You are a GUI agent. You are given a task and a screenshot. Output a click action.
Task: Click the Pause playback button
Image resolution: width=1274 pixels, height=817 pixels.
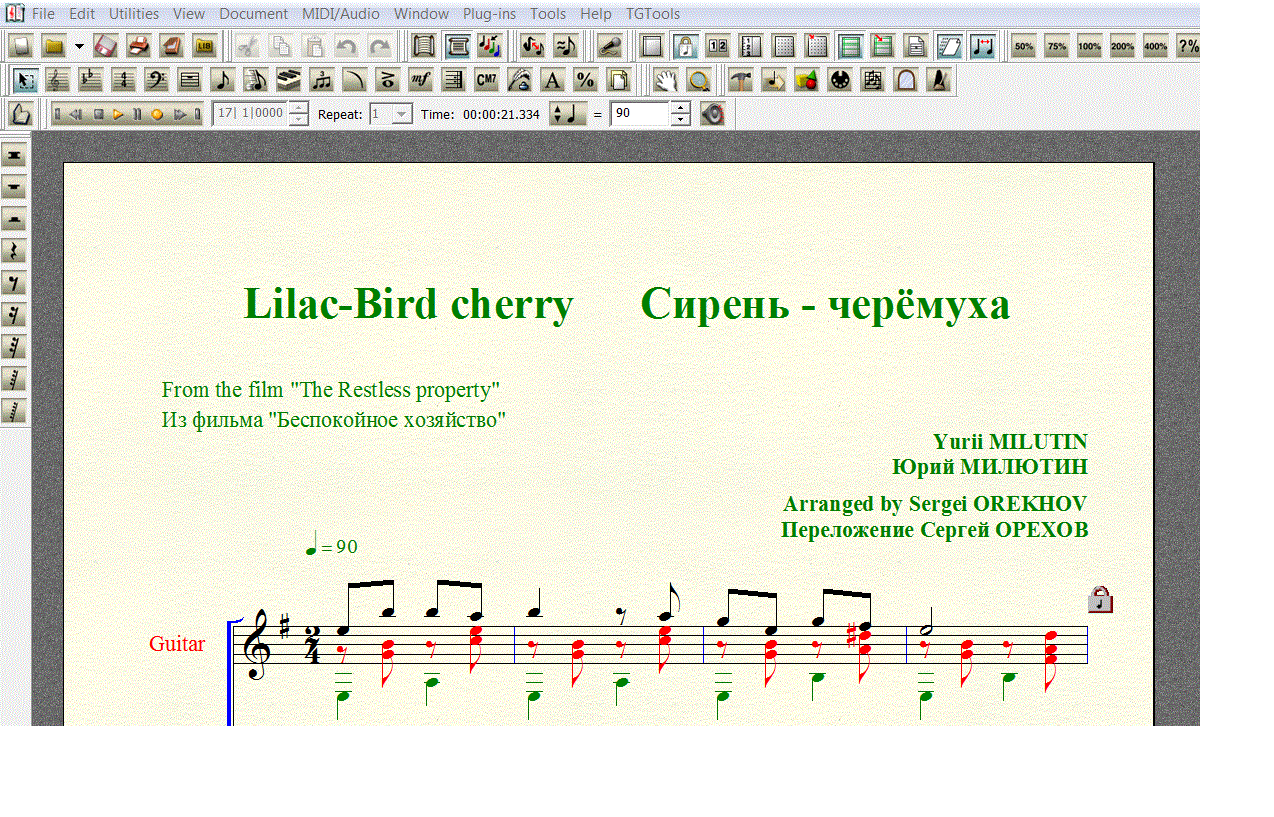138,114
